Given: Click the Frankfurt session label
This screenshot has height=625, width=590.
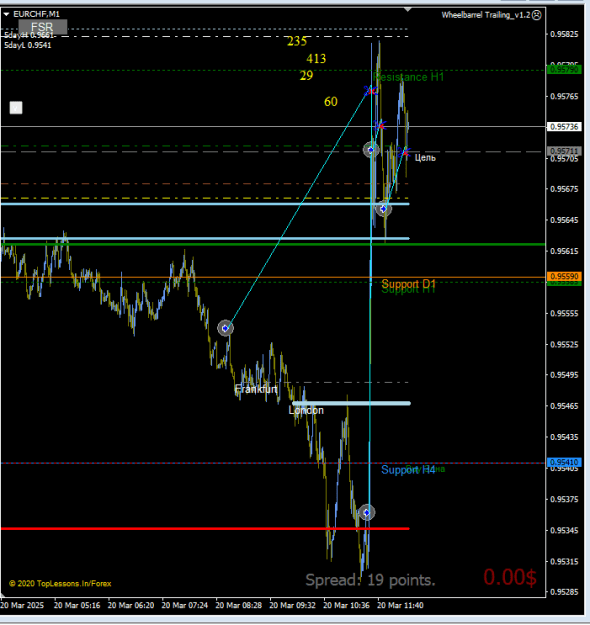Looking at the screenshot, I should [x=256, y=389].
